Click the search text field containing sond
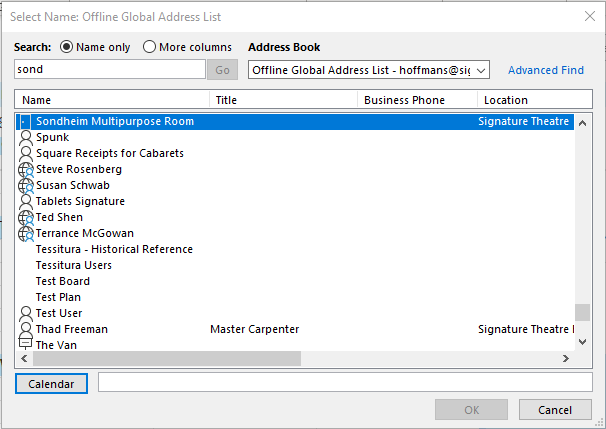Screen dimensions: 606x429 [x=109, y=70]
